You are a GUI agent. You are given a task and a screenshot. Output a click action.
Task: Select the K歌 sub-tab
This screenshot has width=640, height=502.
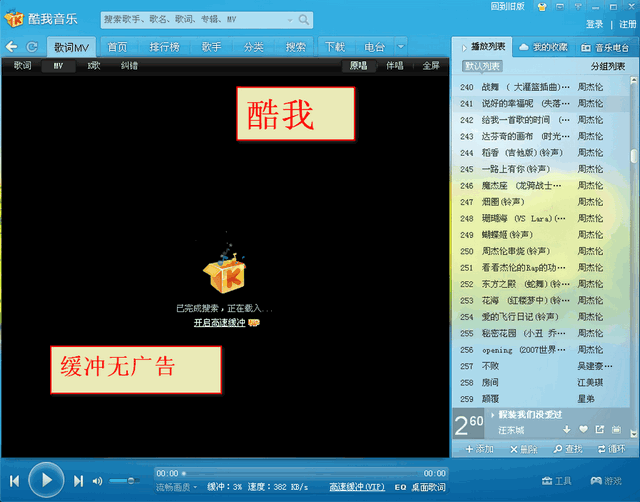pos(94,66)
